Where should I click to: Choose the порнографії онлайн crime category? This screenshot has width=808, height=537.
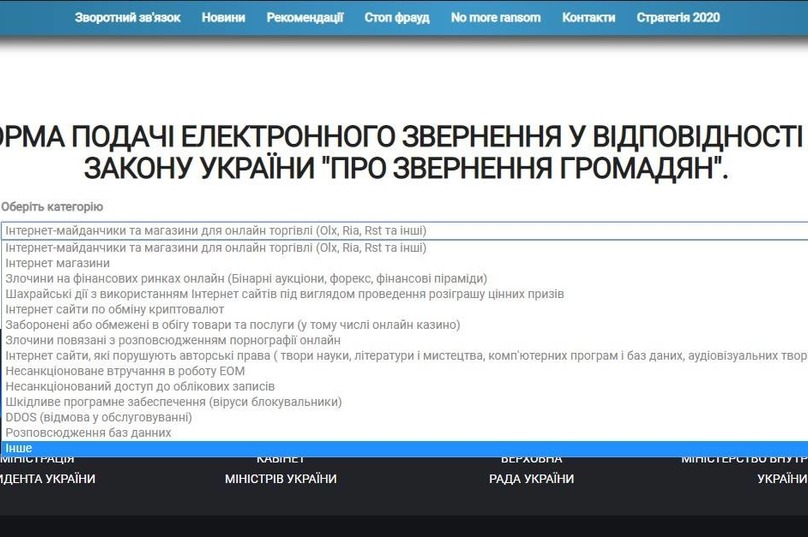pyautogui.click(x=173, y=340)
